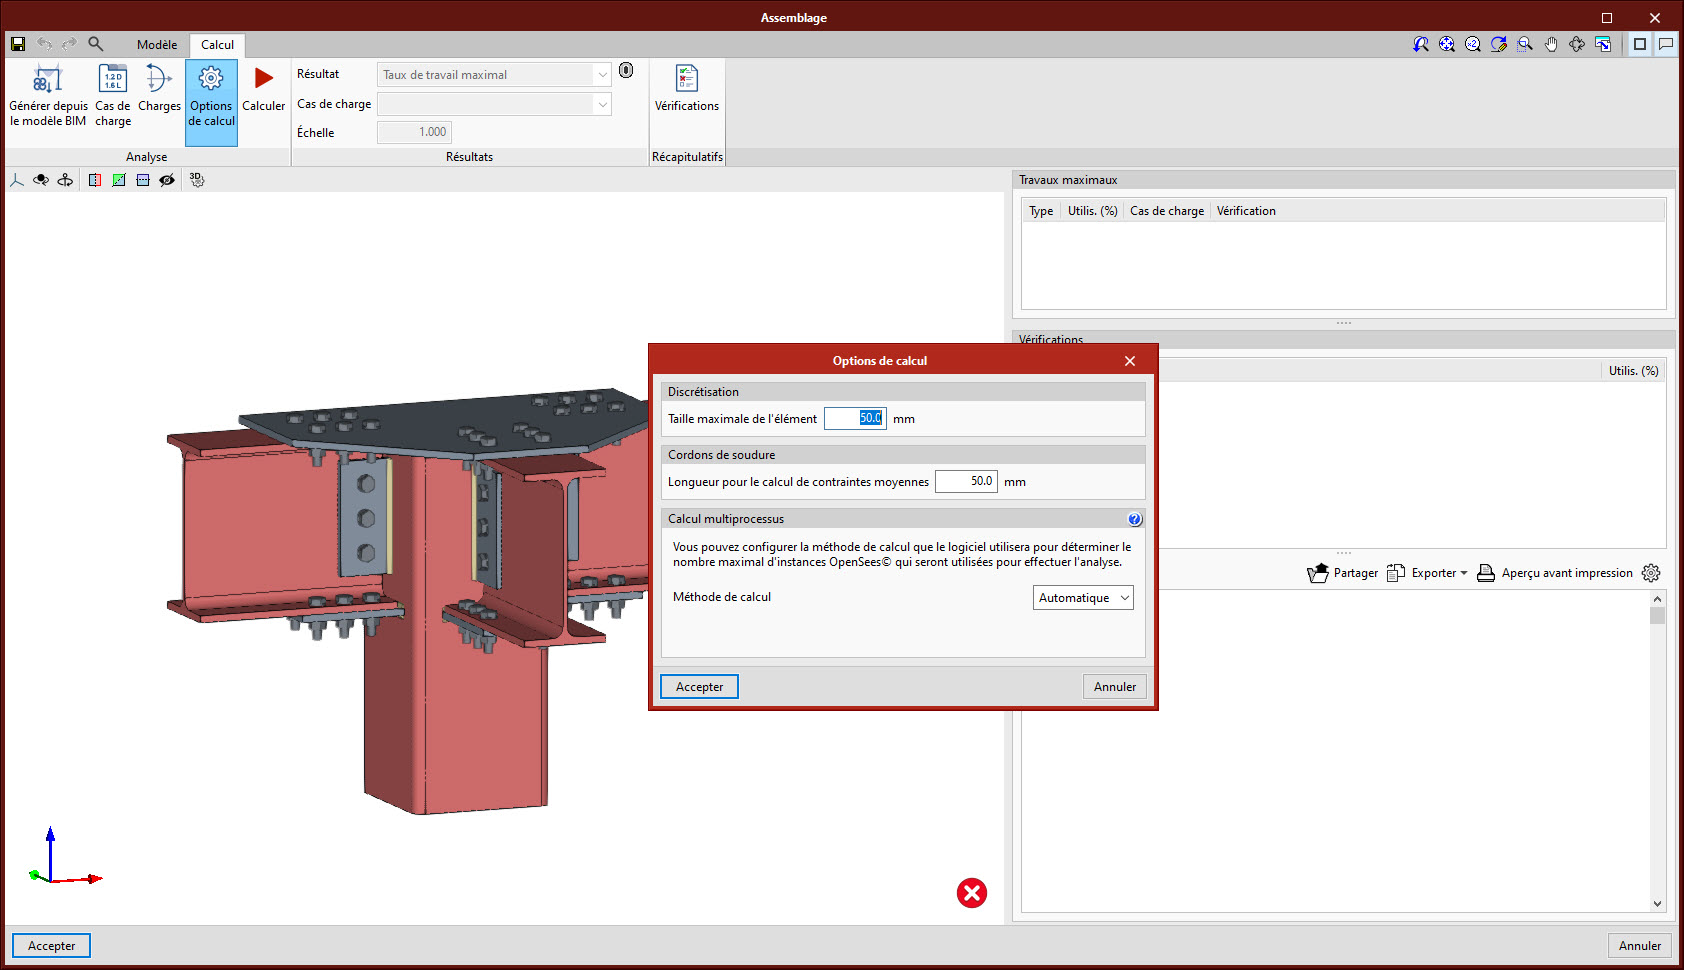
Task: Toggle the speech bubble comments button
Action: 1666,44
